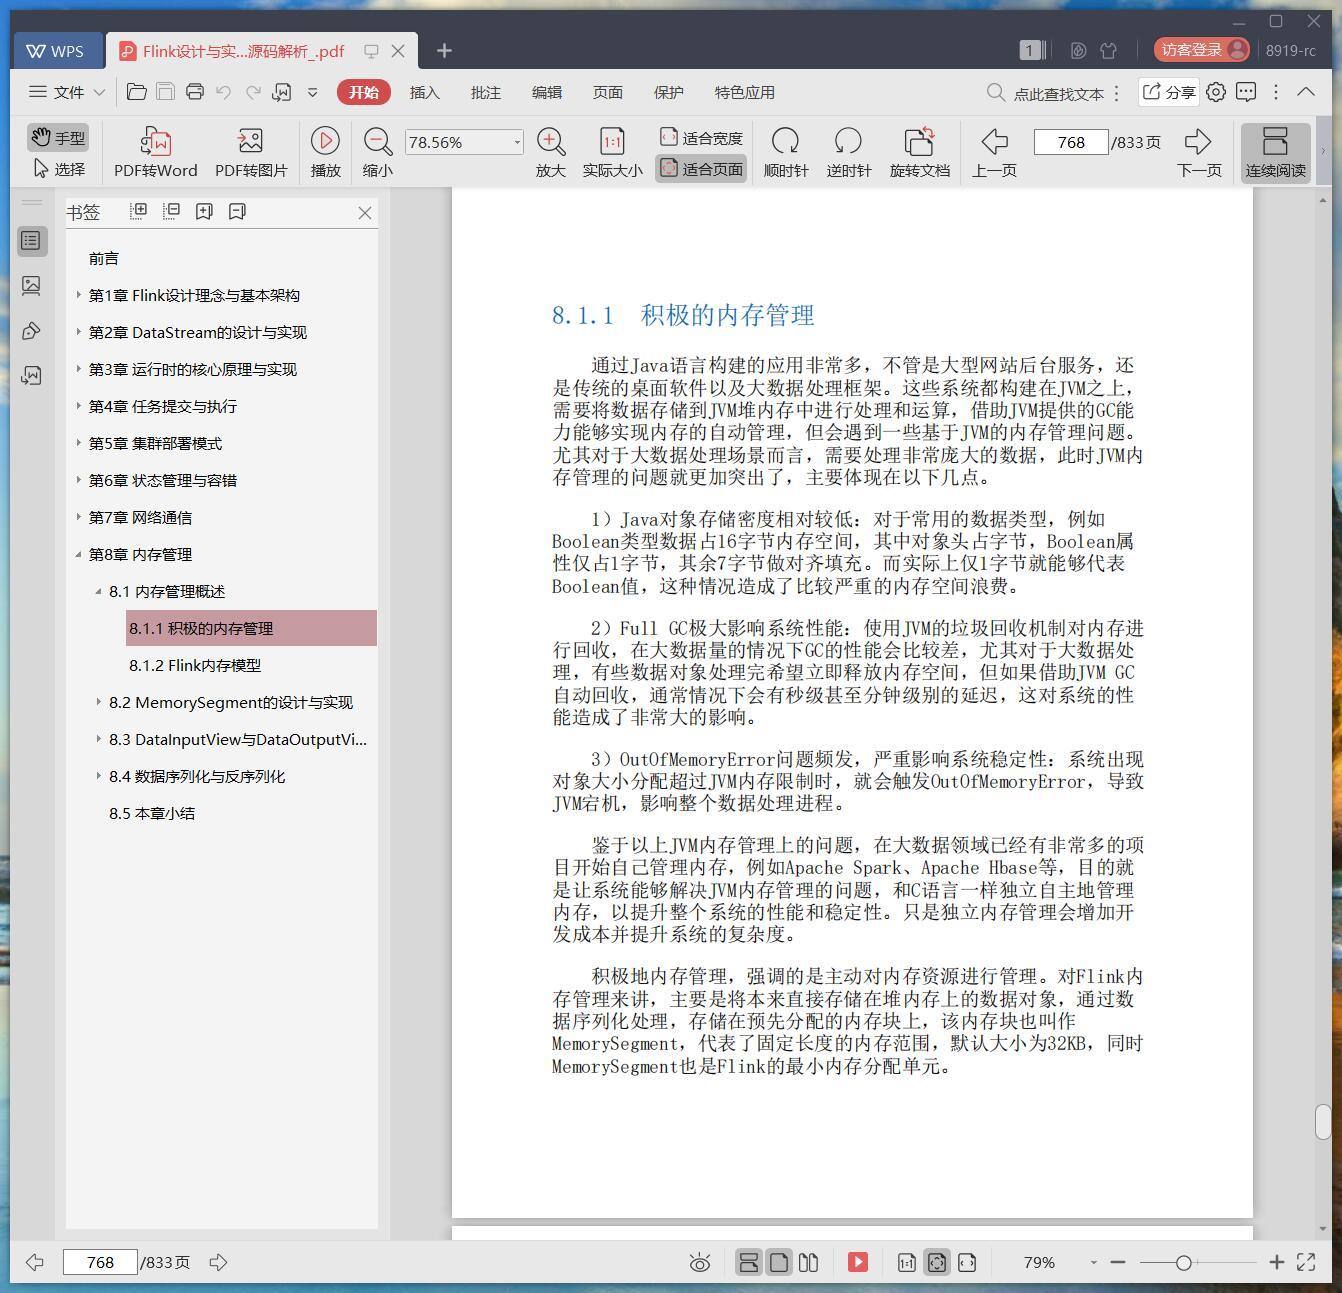Zoom out with the minus magnifier
The height and width of the screenshot is (1293, 1342).
377,152
